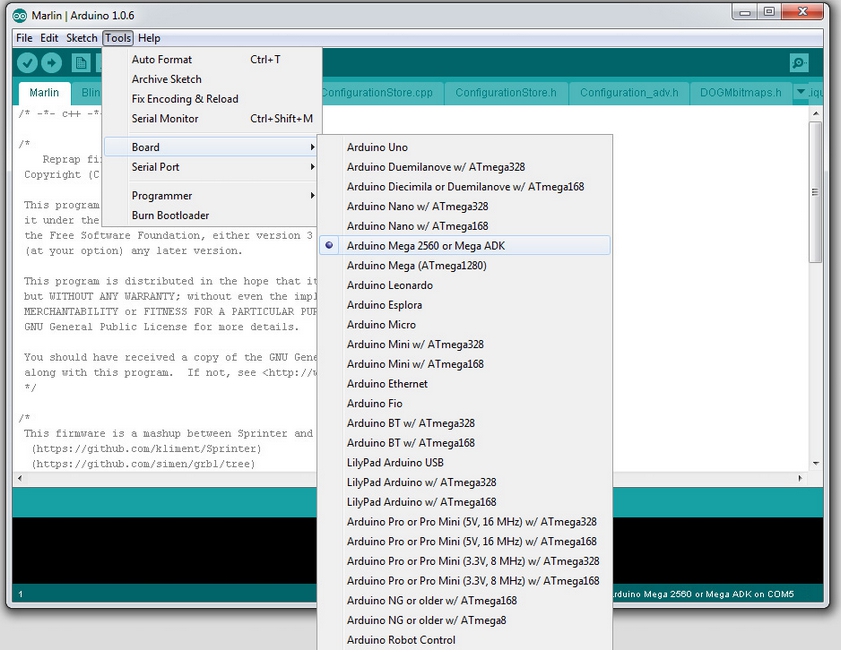The height and width of the screenshot is (652, 841).
Task: Select Arduino BT w/ ATmega168
Action: (x=464, y=443)
